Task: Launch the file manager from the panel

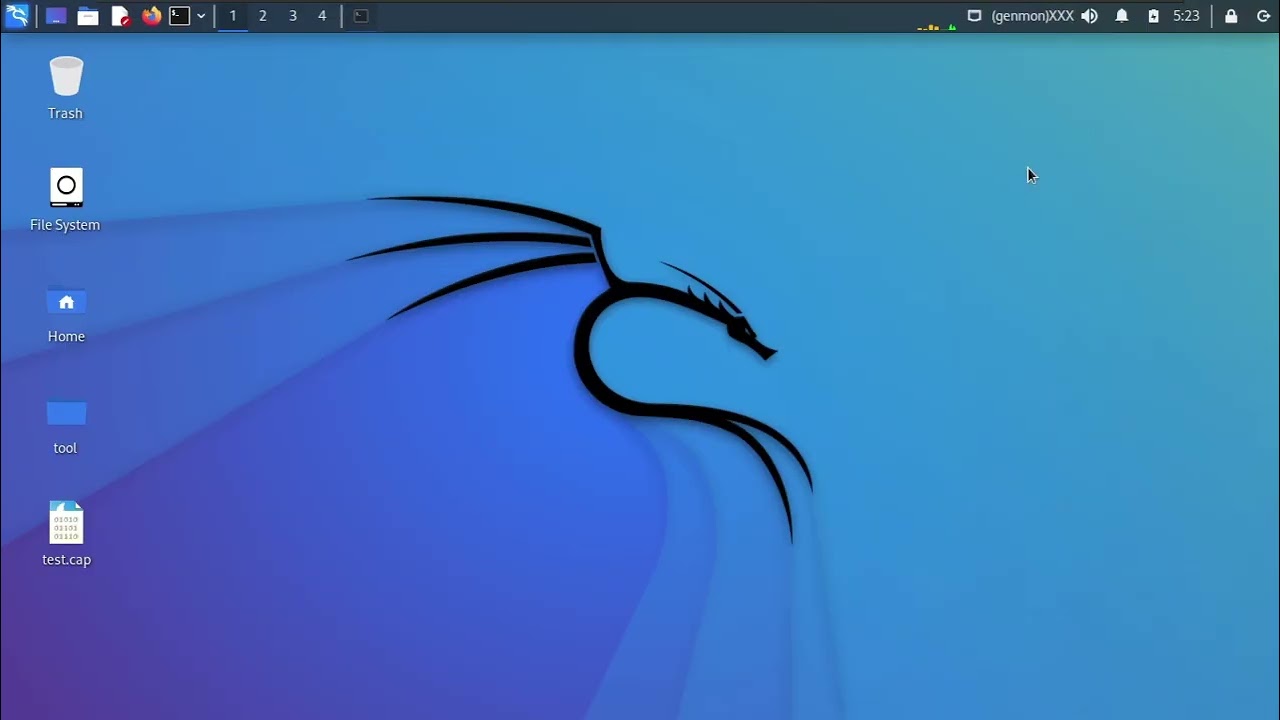Action: (88, 16)
